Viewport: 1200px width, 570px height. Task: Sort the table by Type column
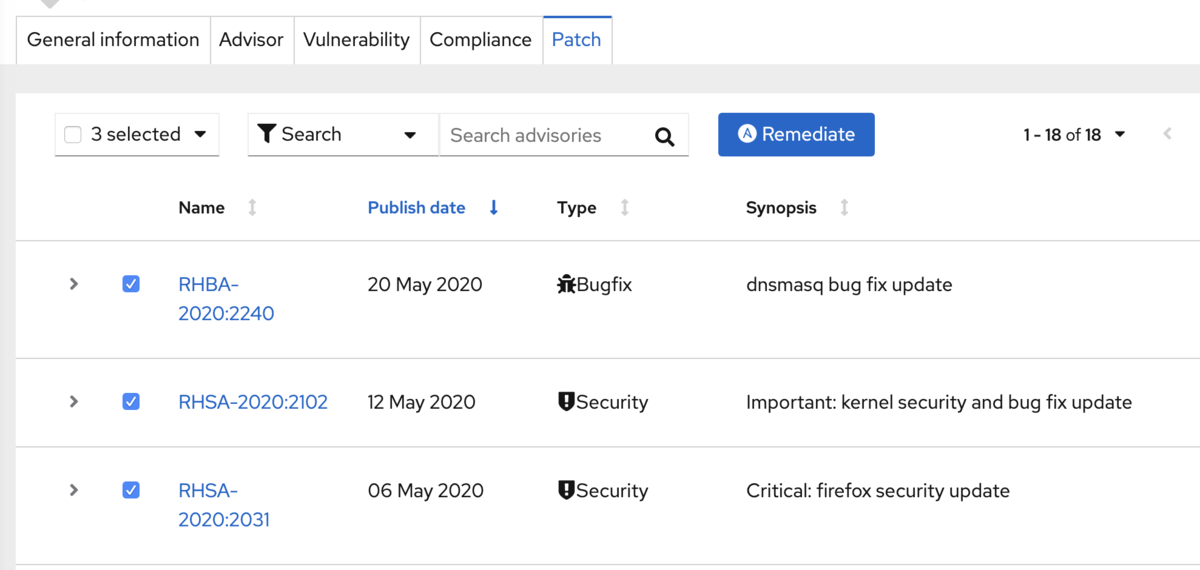coord(625,208)
